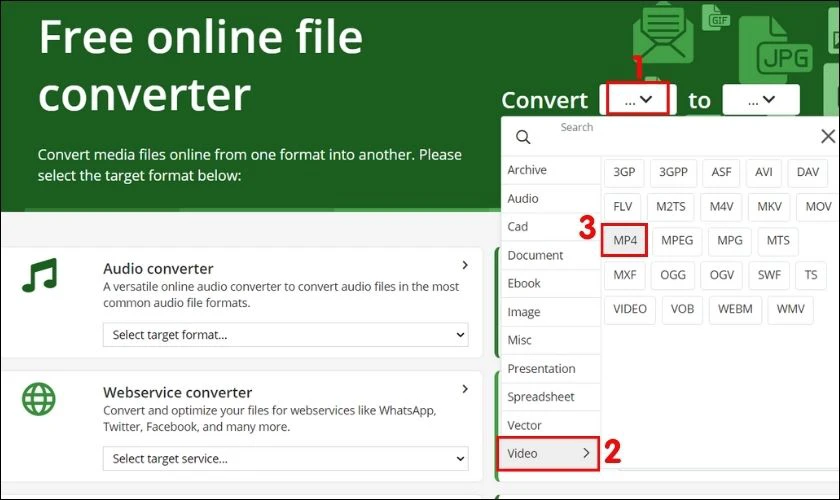Choose the ASF format
Screen dimensions: 840x500
click(x=721, y=172)
